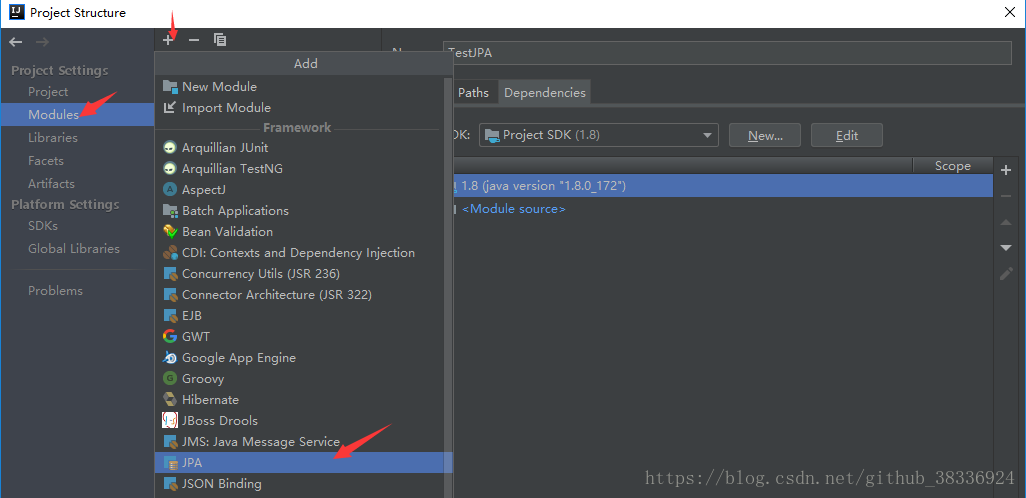Close the Project Structure window
Image resolution: width=1026 pixels, height=498 pixels.
[x=1009, y=12]
